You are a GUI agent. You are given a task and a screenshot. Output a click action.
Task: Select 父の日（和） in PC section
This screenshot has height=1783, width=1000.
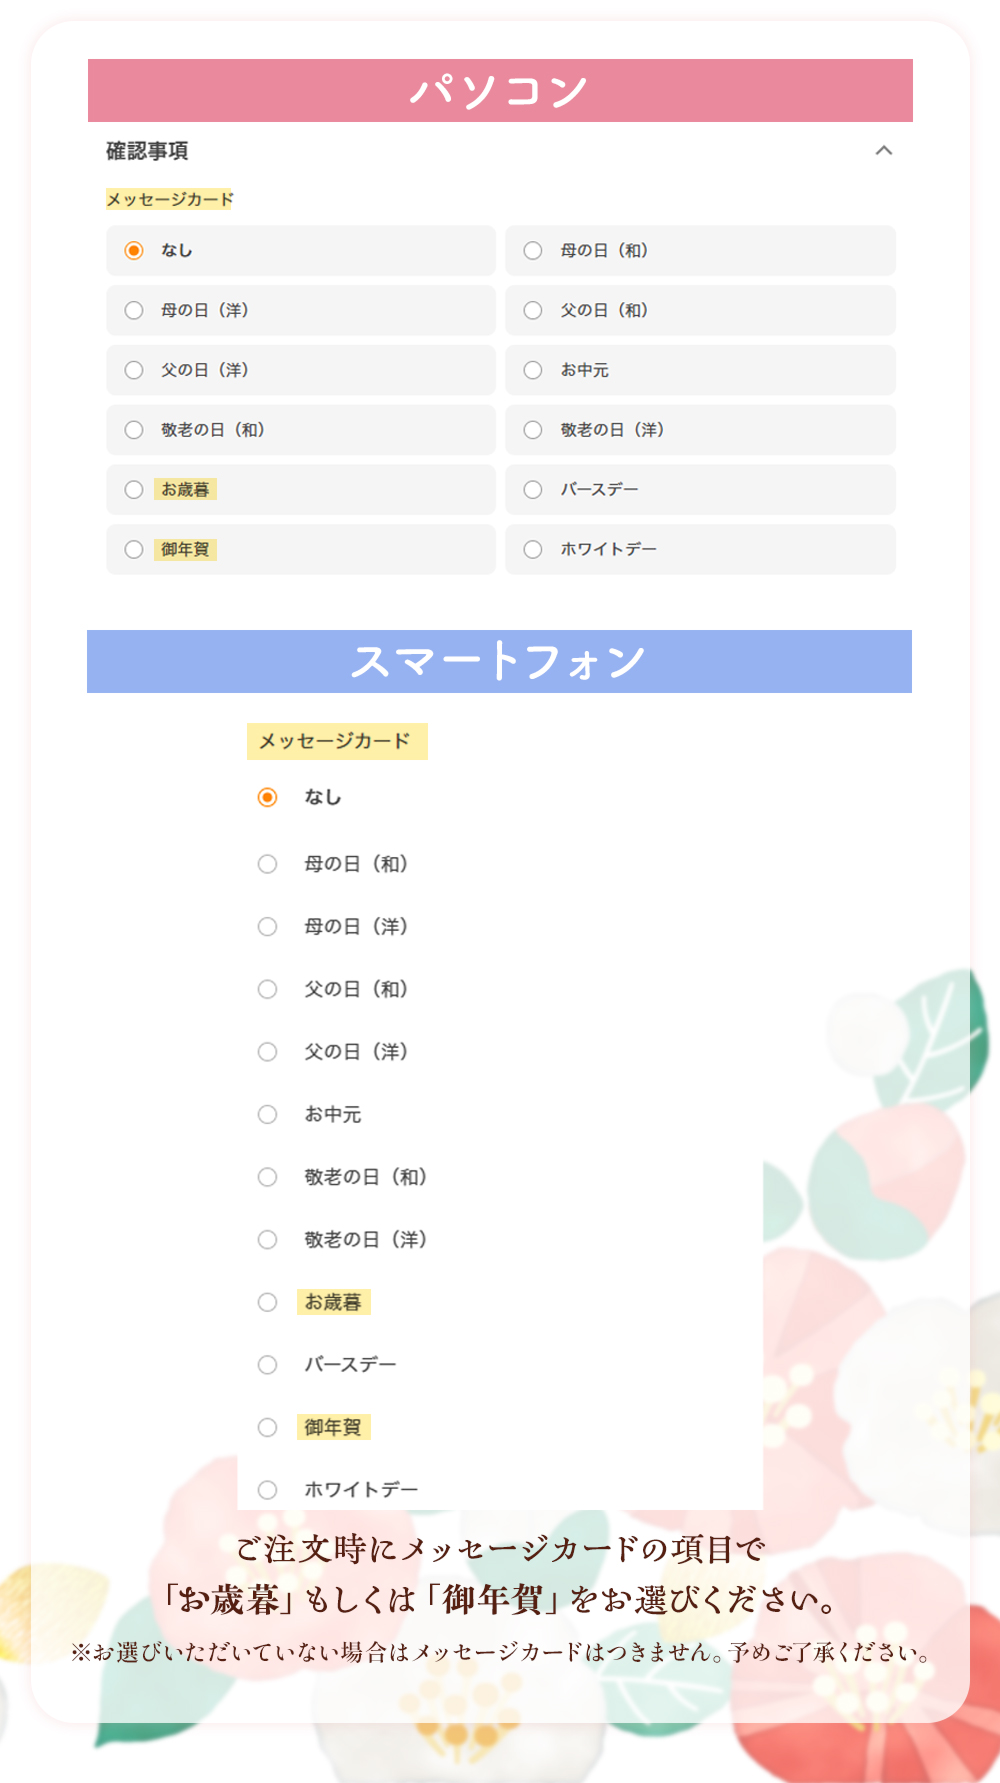point(533,310)
